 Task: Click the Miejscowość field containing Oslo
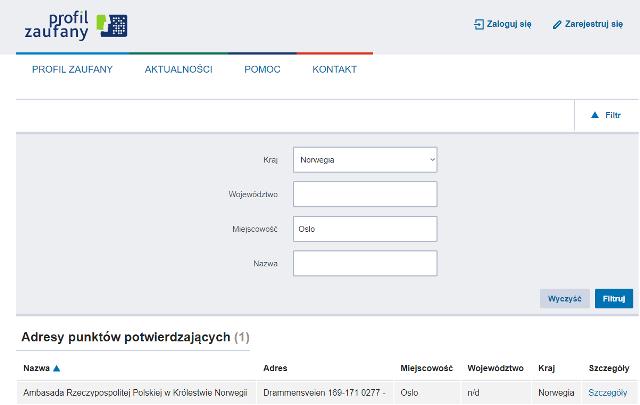(365, 229)
